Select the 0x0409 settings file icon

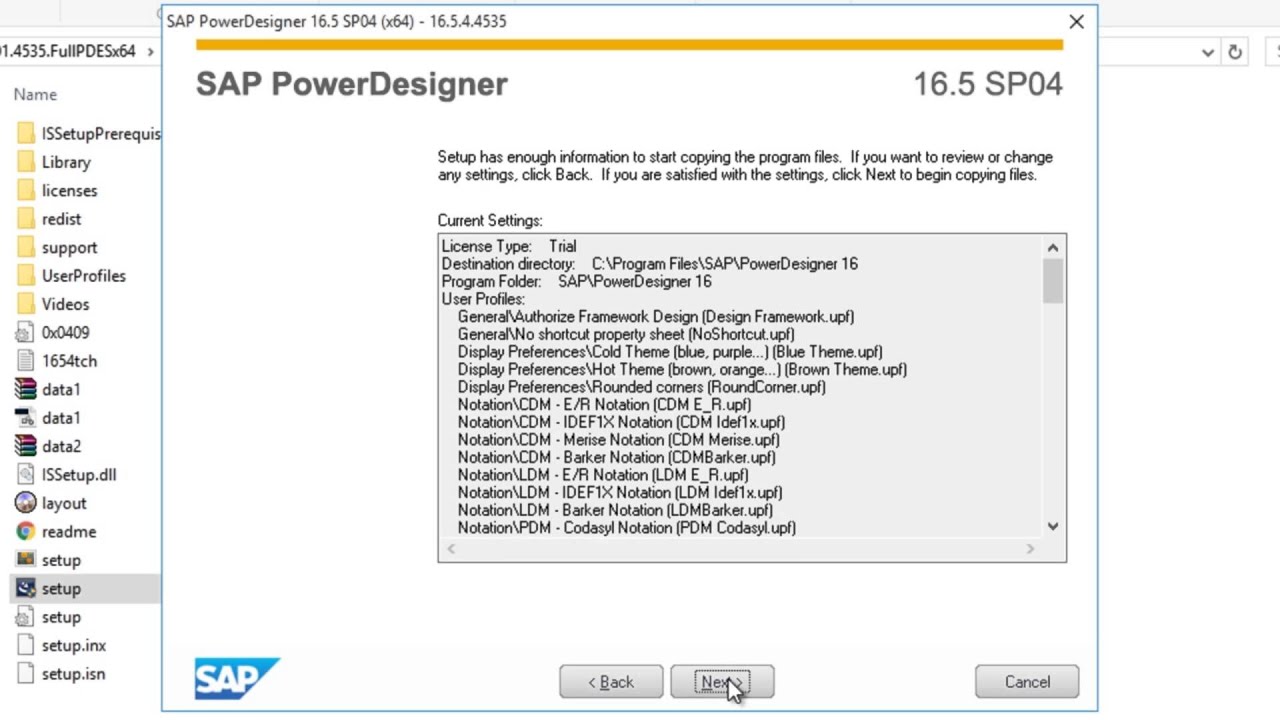pos(26,333)
